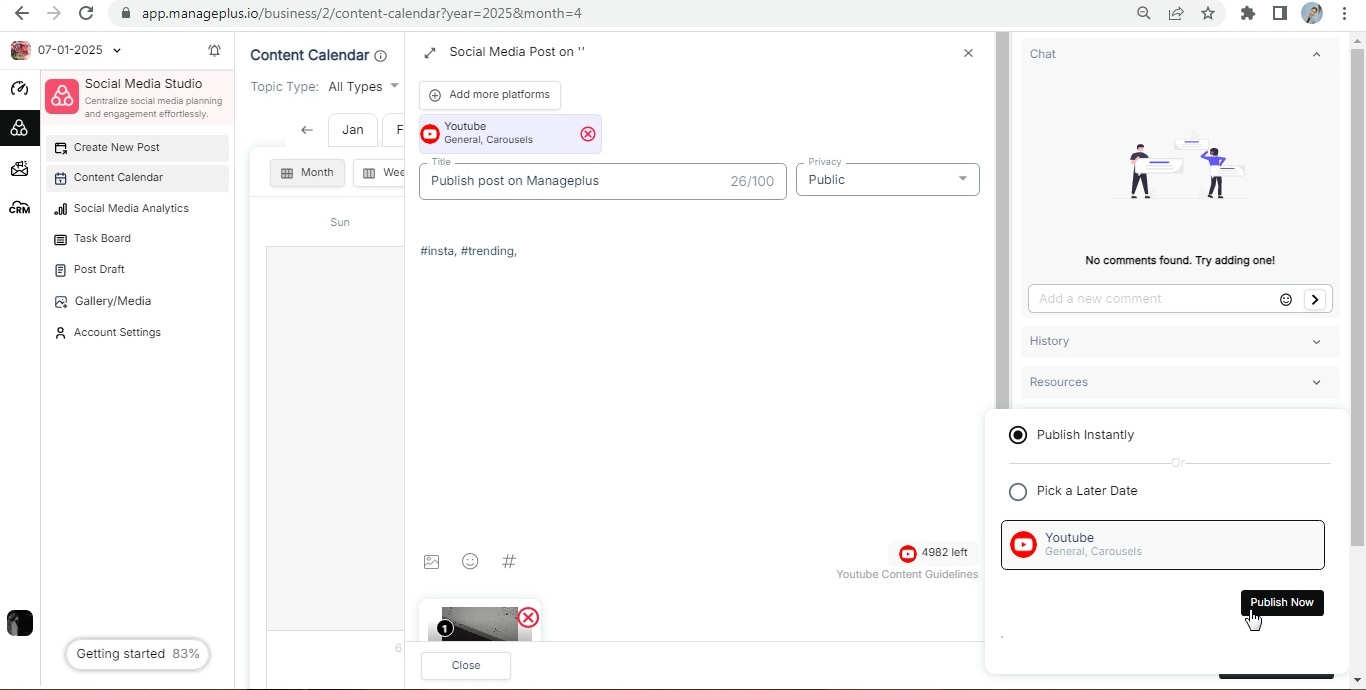The image size is (1366, 690).
Task: Add hashtag using hash icon
Action: click(x=509, y=562)
